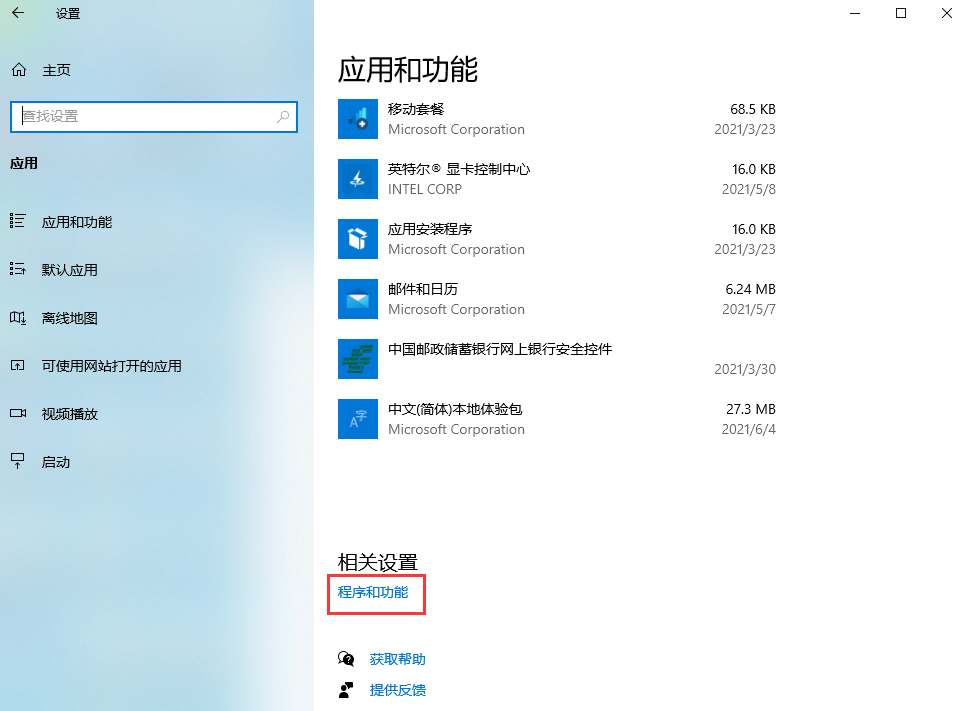Viewport: 961px width, 711px height.
Task: Select the 邮件和日历 app name
Action: coord(423,289)
